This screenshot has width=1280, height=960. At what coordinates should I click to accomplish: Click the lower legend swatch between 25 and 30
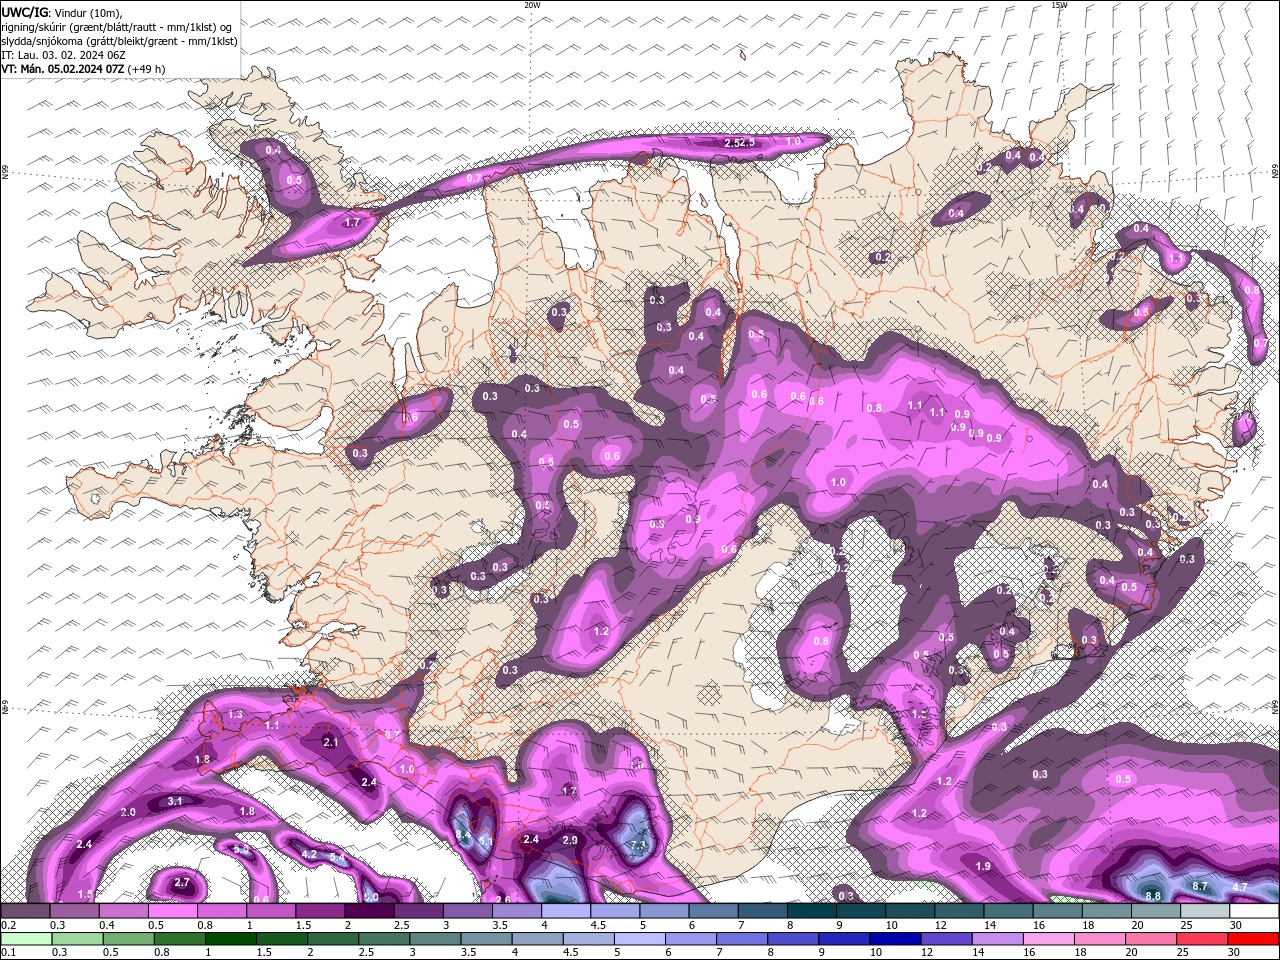pyautogui.click(x=1200, y=939)
